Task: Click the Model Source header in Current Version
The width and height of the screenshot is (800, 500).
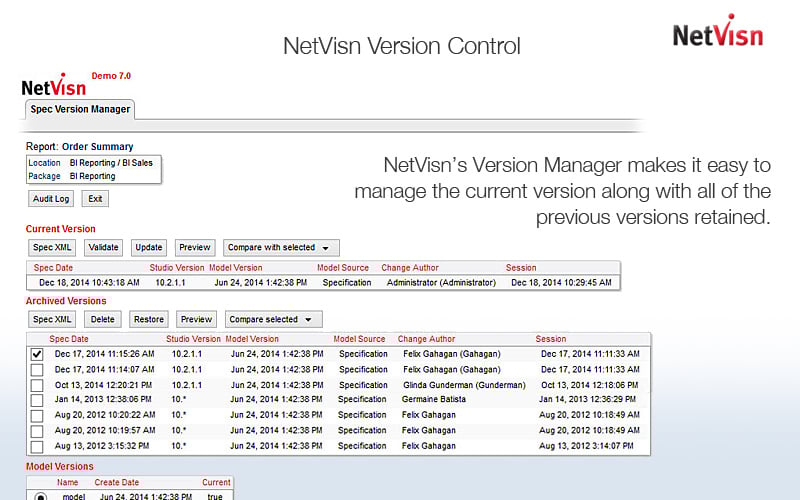Action: (343, 267)
